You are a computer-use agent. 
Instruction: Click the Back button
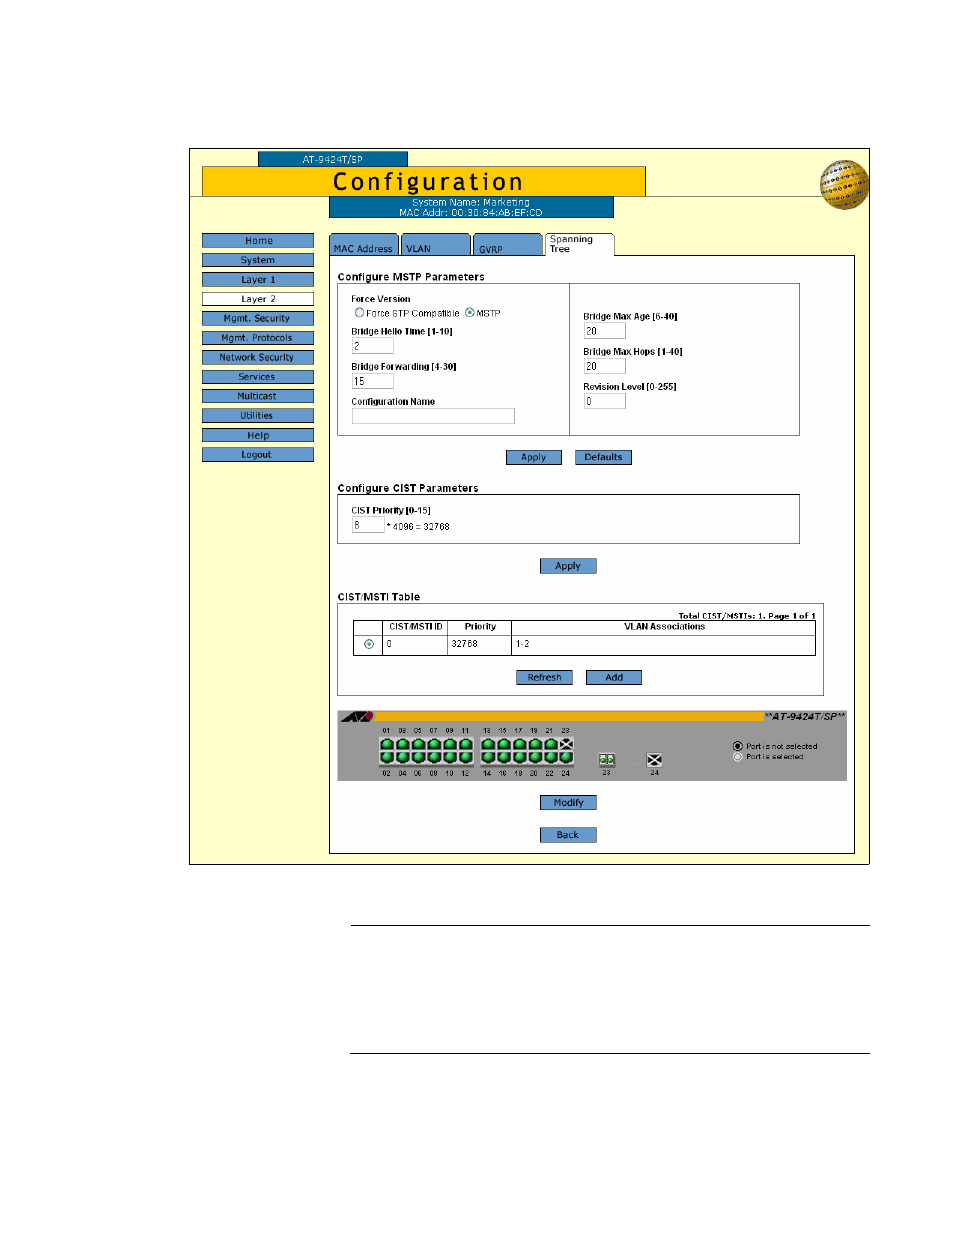[568, 834]
